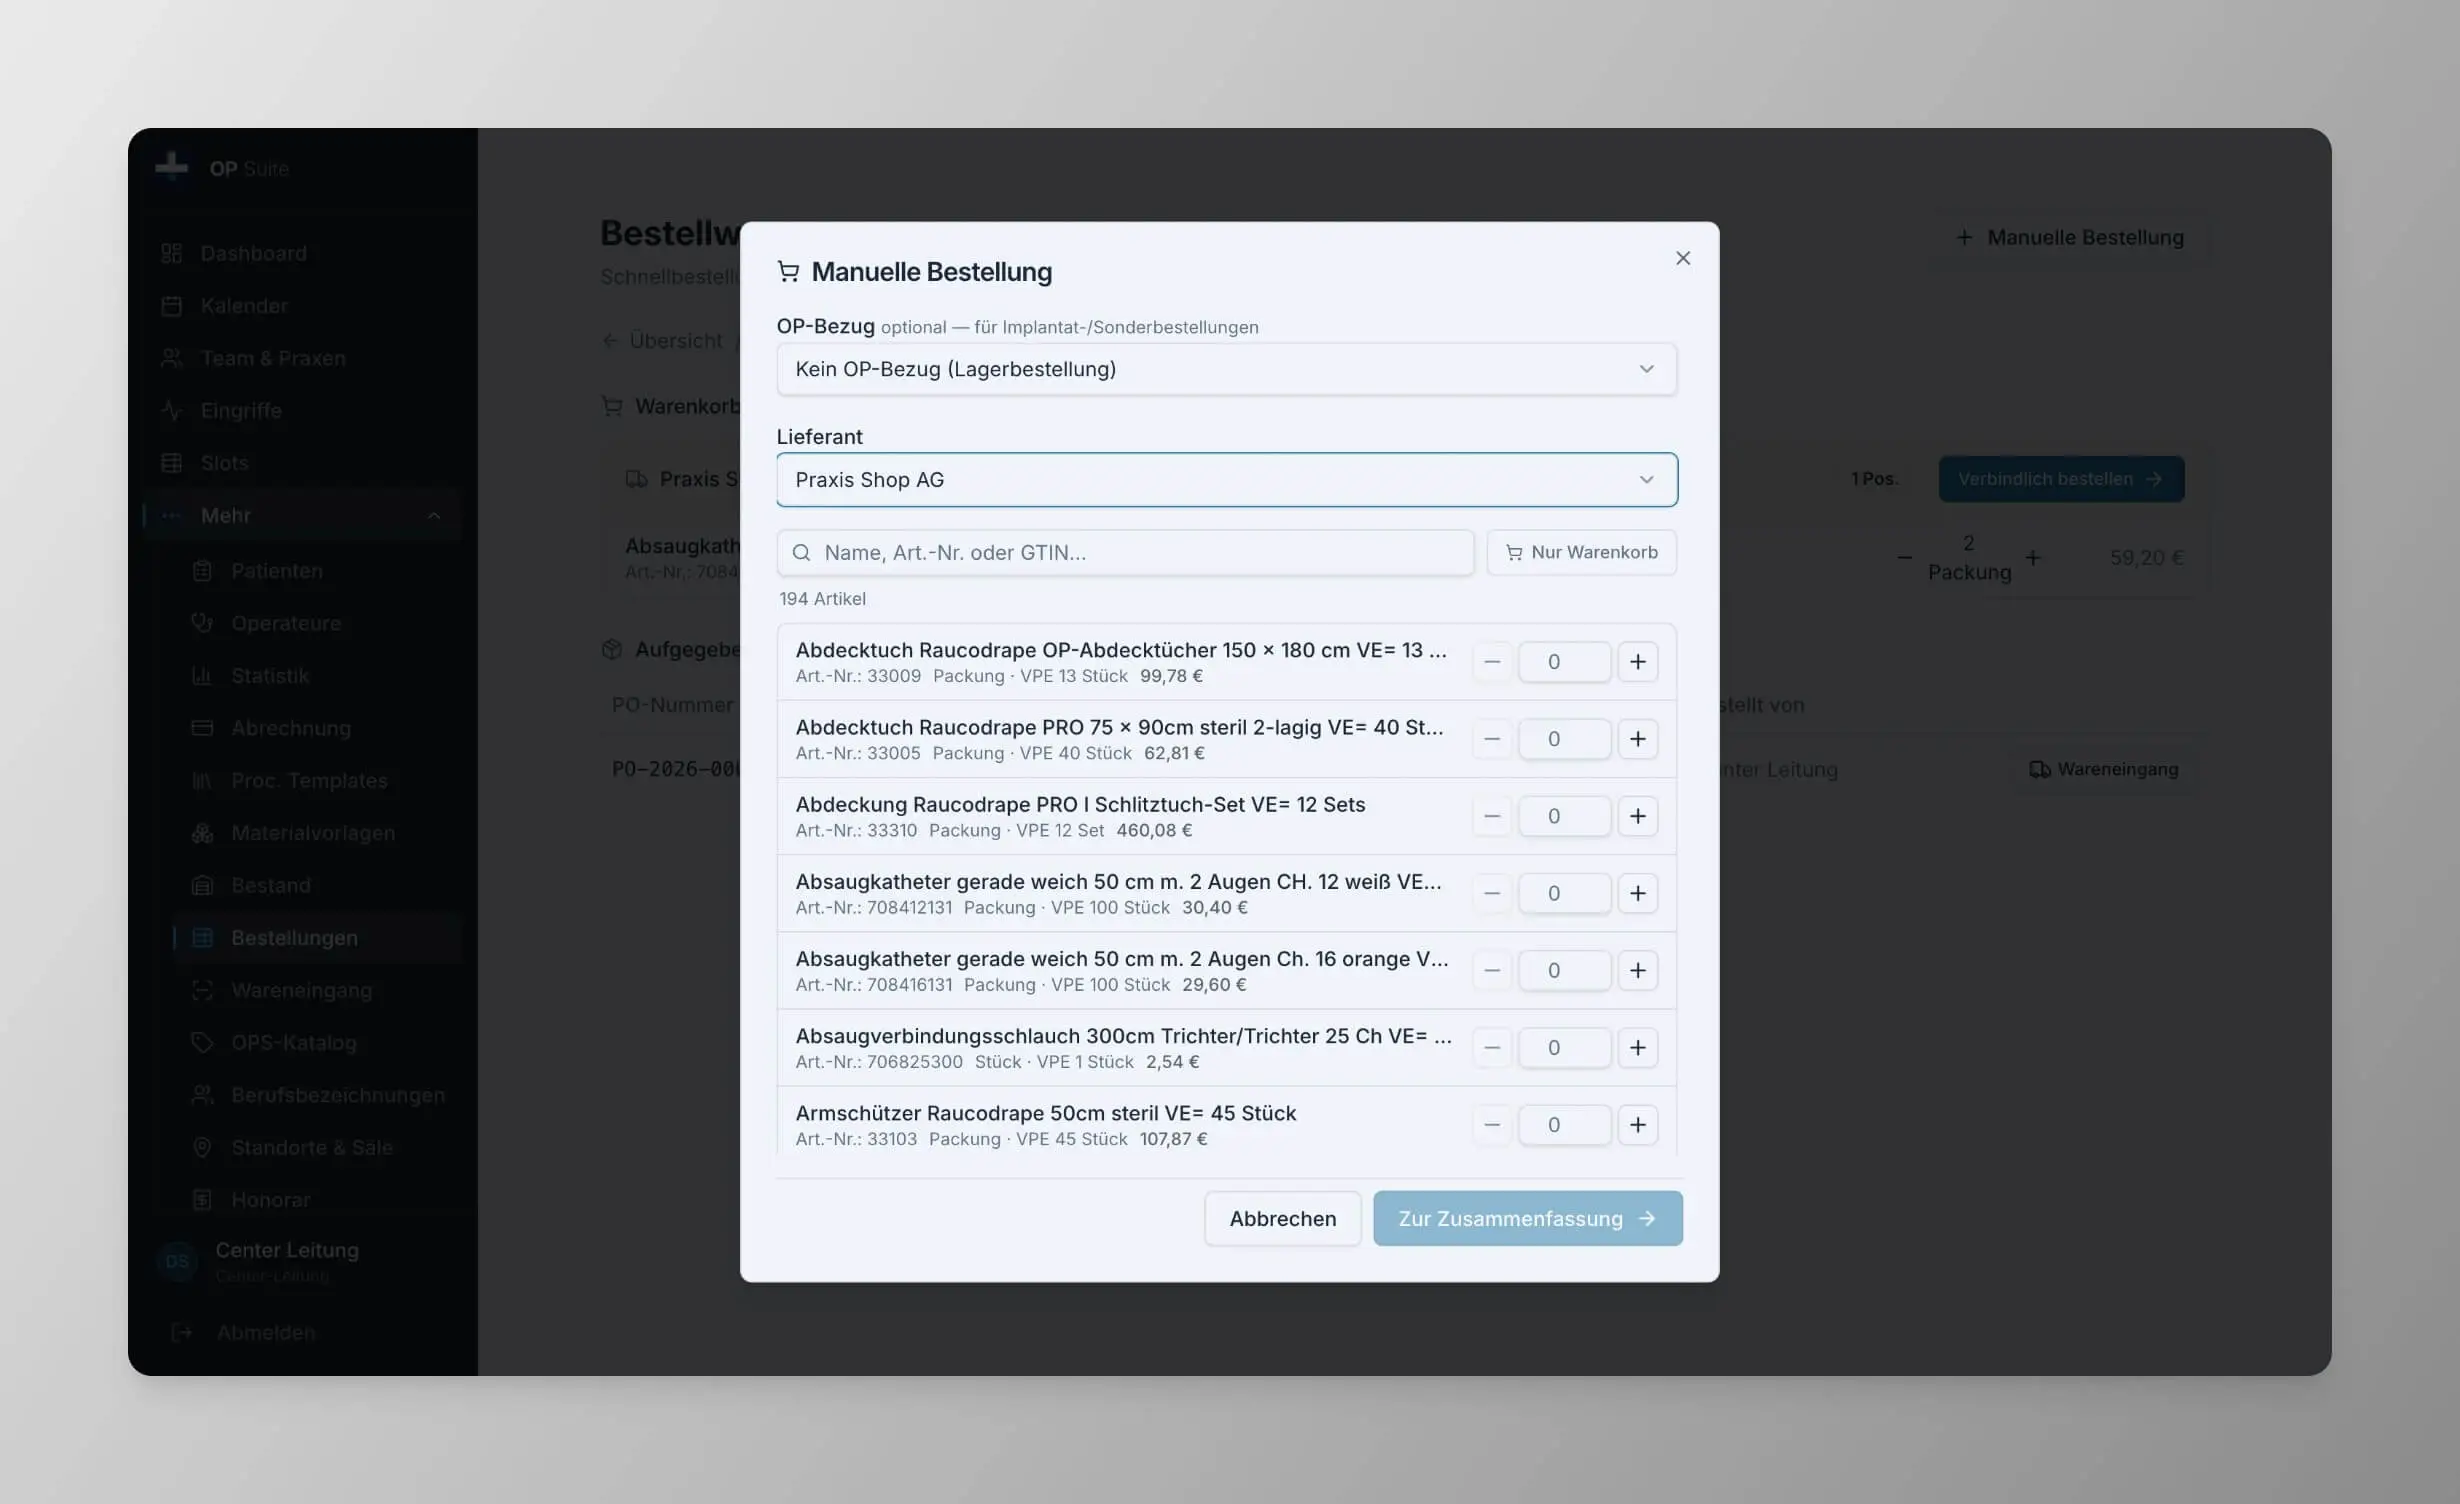2460x1504 pixels.
Task: Open Dashboard in the sidebar
Action: pyautogui.click(x=302, y=253)
